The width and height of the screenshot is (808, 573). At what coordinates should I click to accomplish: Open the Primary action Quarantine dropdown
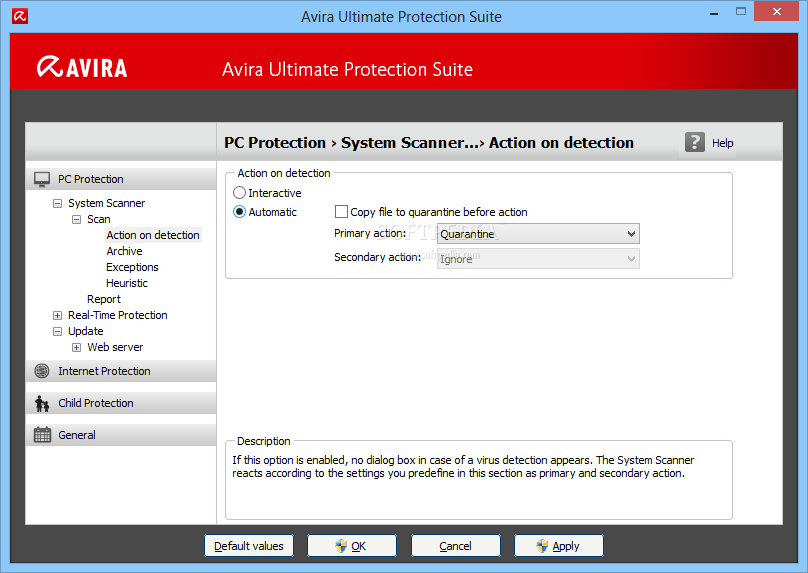point(538,234)
